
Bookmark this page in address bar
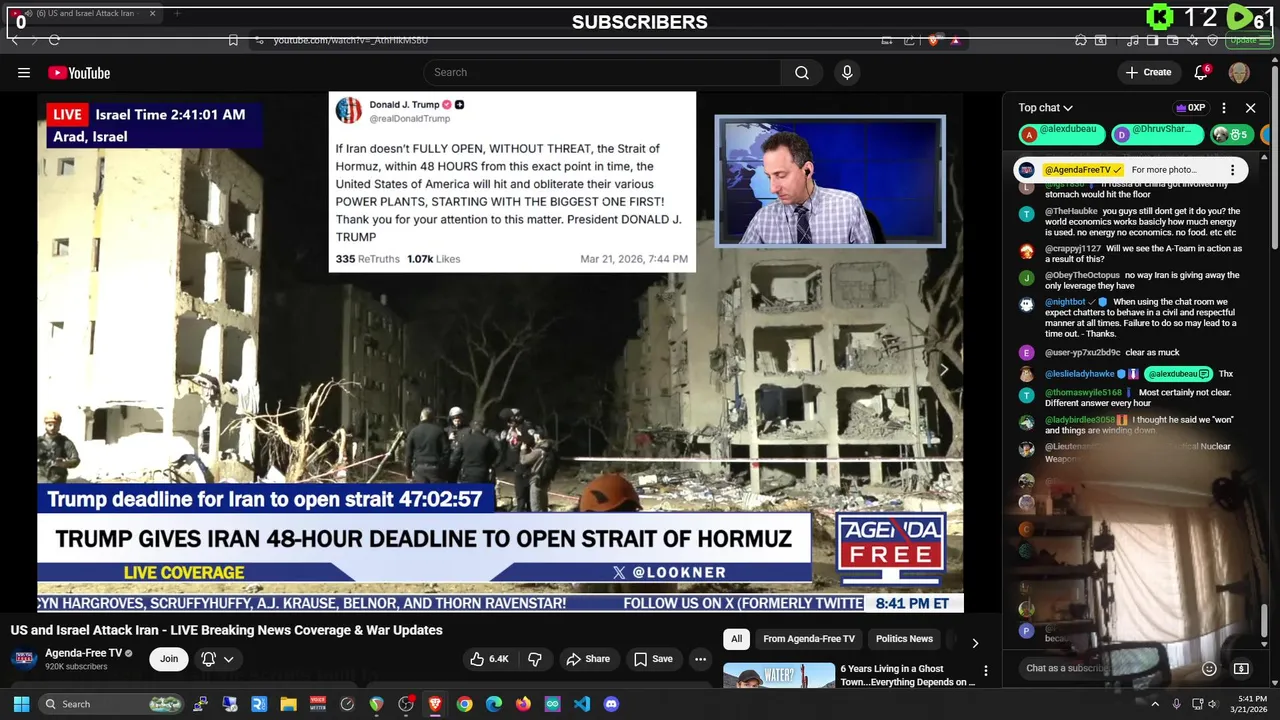[233, 40]
